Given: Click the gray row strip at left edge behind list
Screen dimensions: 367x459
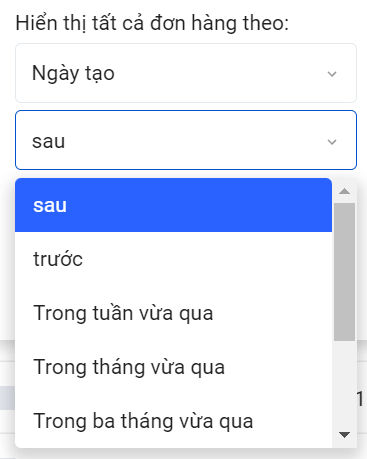Looking at the screenshot, I should pyautogui.click(x=7, y=398).
